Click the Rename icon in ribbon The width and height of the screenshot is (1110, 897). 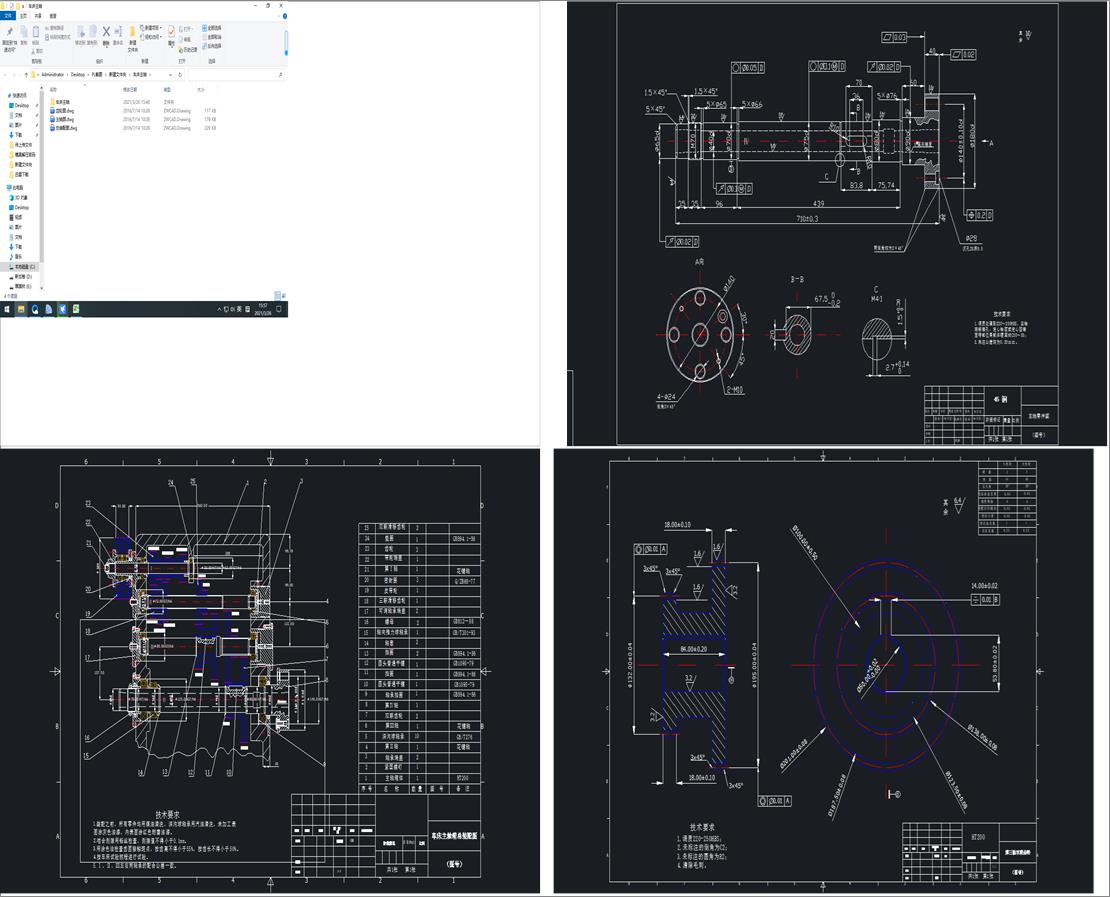tap(118, 35)
